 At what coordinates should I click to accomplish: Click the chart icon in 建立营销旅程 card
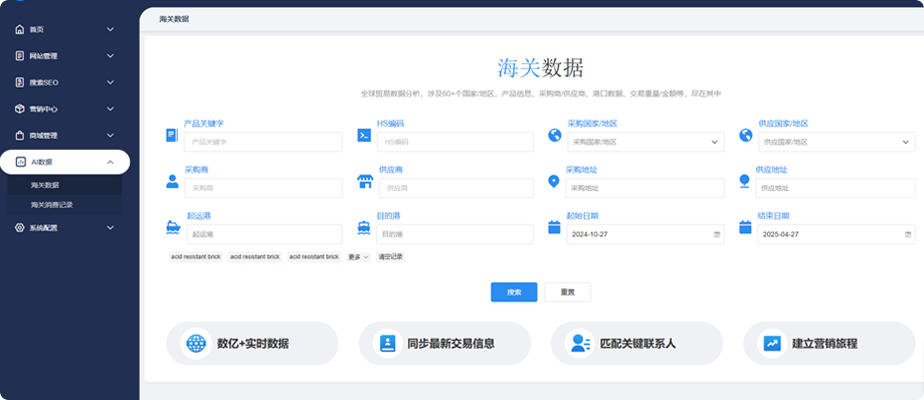pos(772,343)
